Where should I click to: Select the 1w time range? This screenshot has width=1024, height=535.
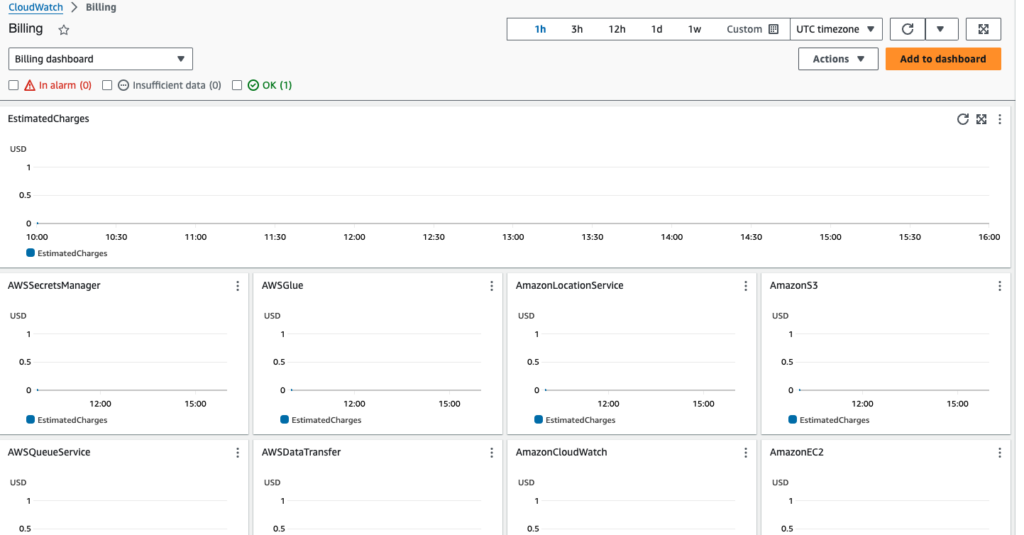(694, 29)
